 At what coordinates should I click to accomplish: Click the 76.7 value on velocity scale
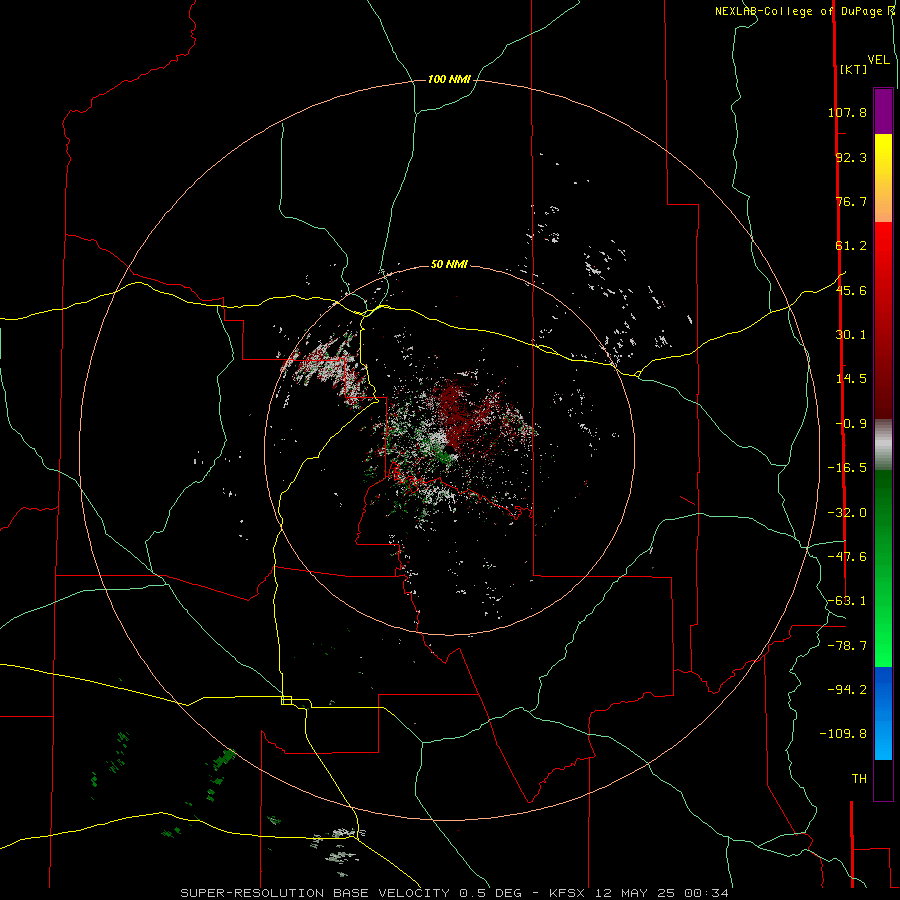(x=851, y=201)
